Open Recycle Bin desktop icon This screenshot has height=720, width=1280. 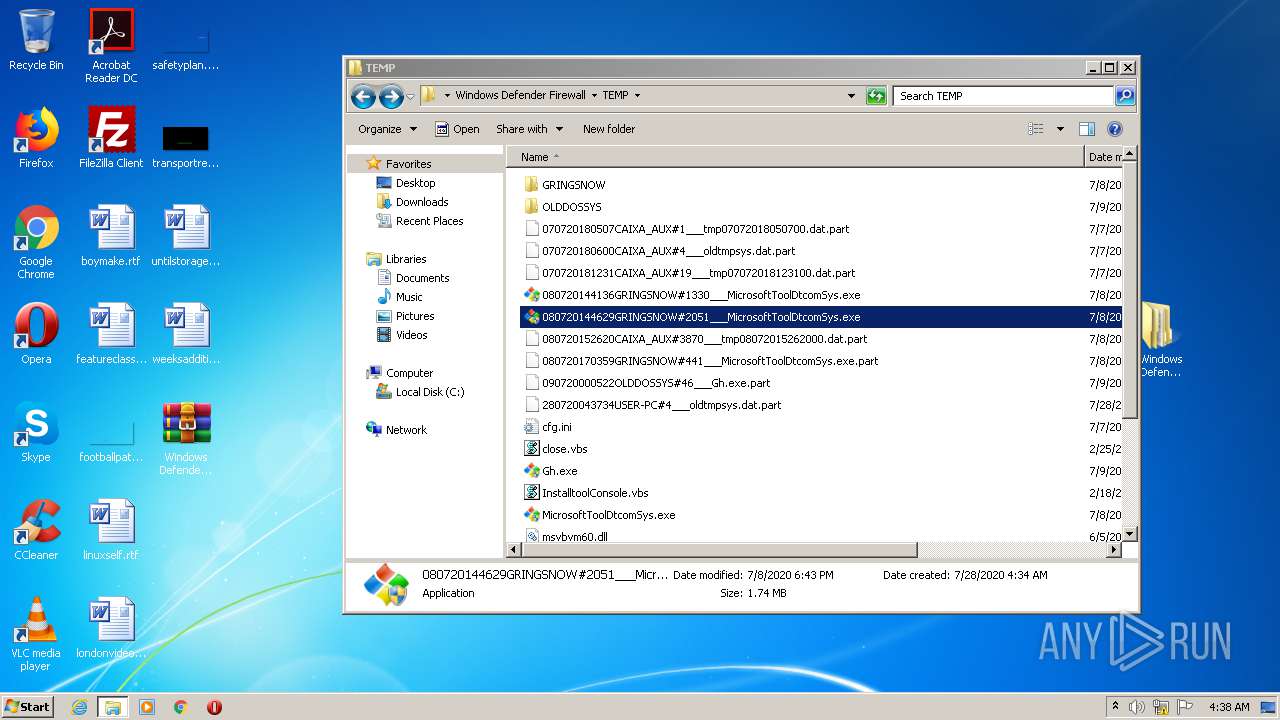pos(36,40)
